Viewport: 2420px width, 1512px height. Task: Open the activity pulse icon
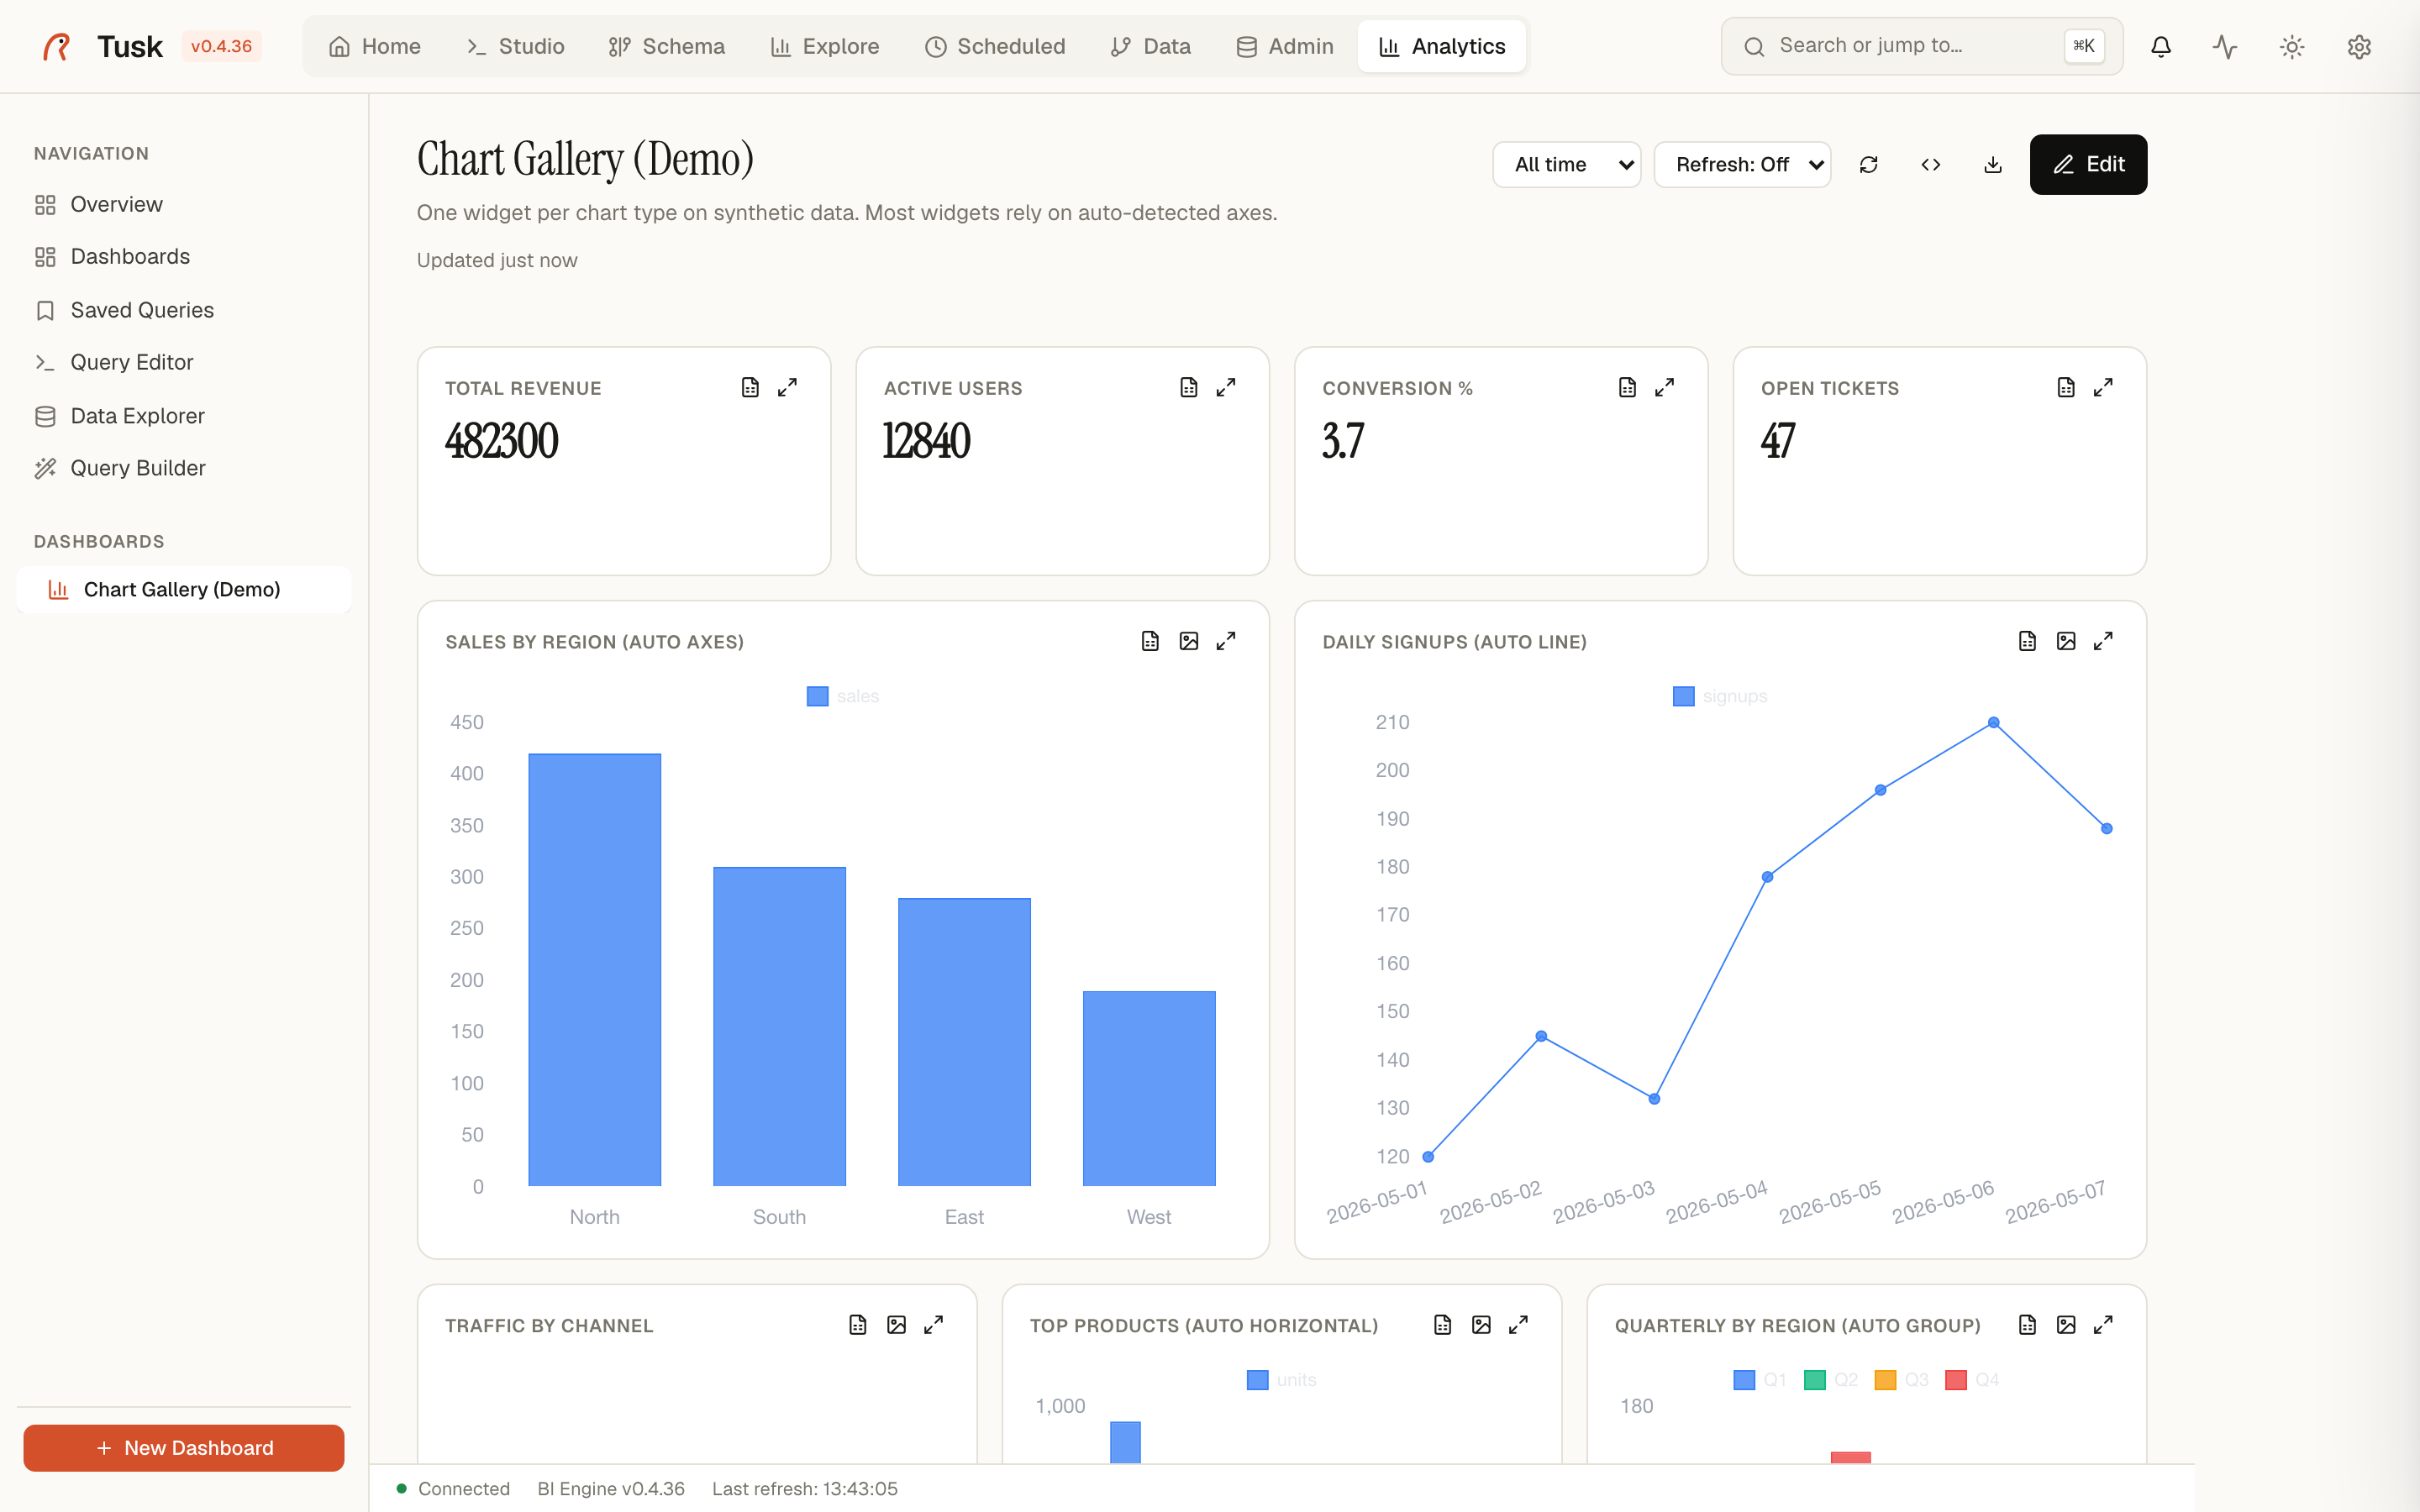(2225, 46)
